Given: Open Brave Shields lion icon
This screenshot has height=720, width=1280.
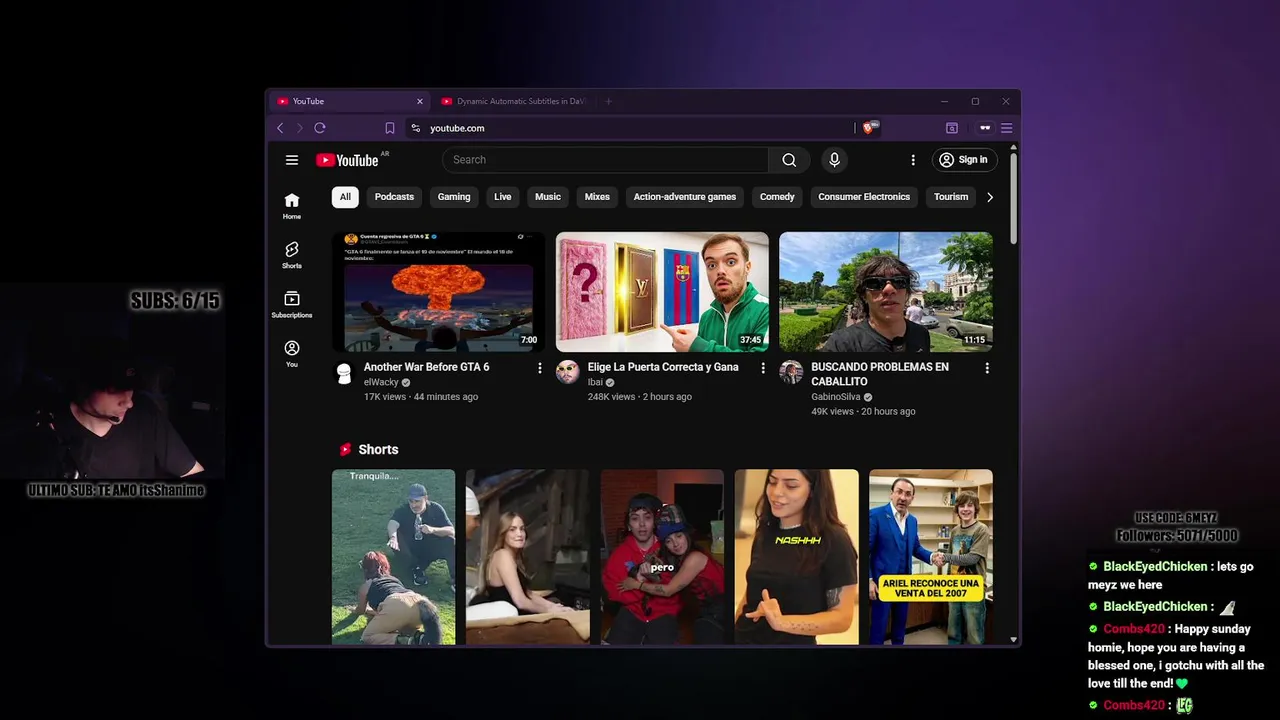Looking at the screenshot, I should pyautogui.click(x=869, y=128).
